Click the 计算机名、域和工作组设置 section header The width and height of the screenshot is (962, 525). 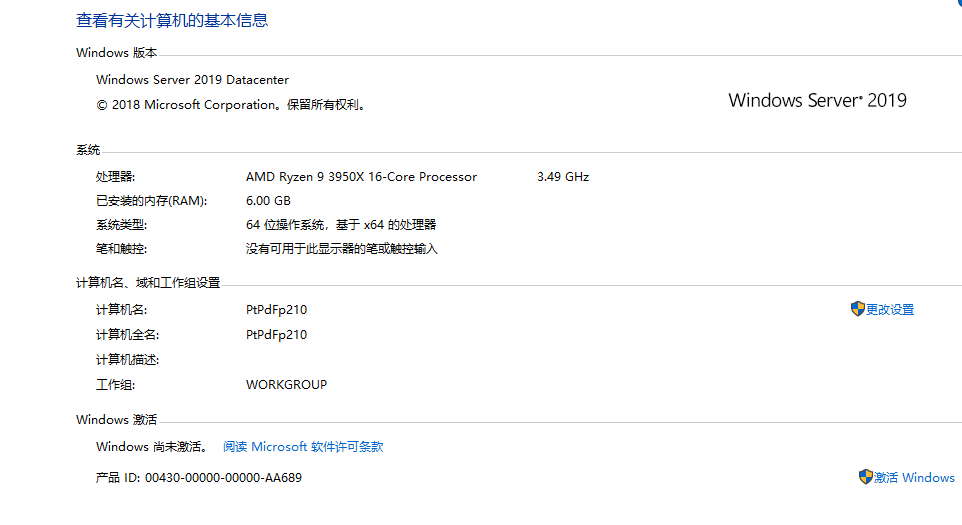pos(148,283)
